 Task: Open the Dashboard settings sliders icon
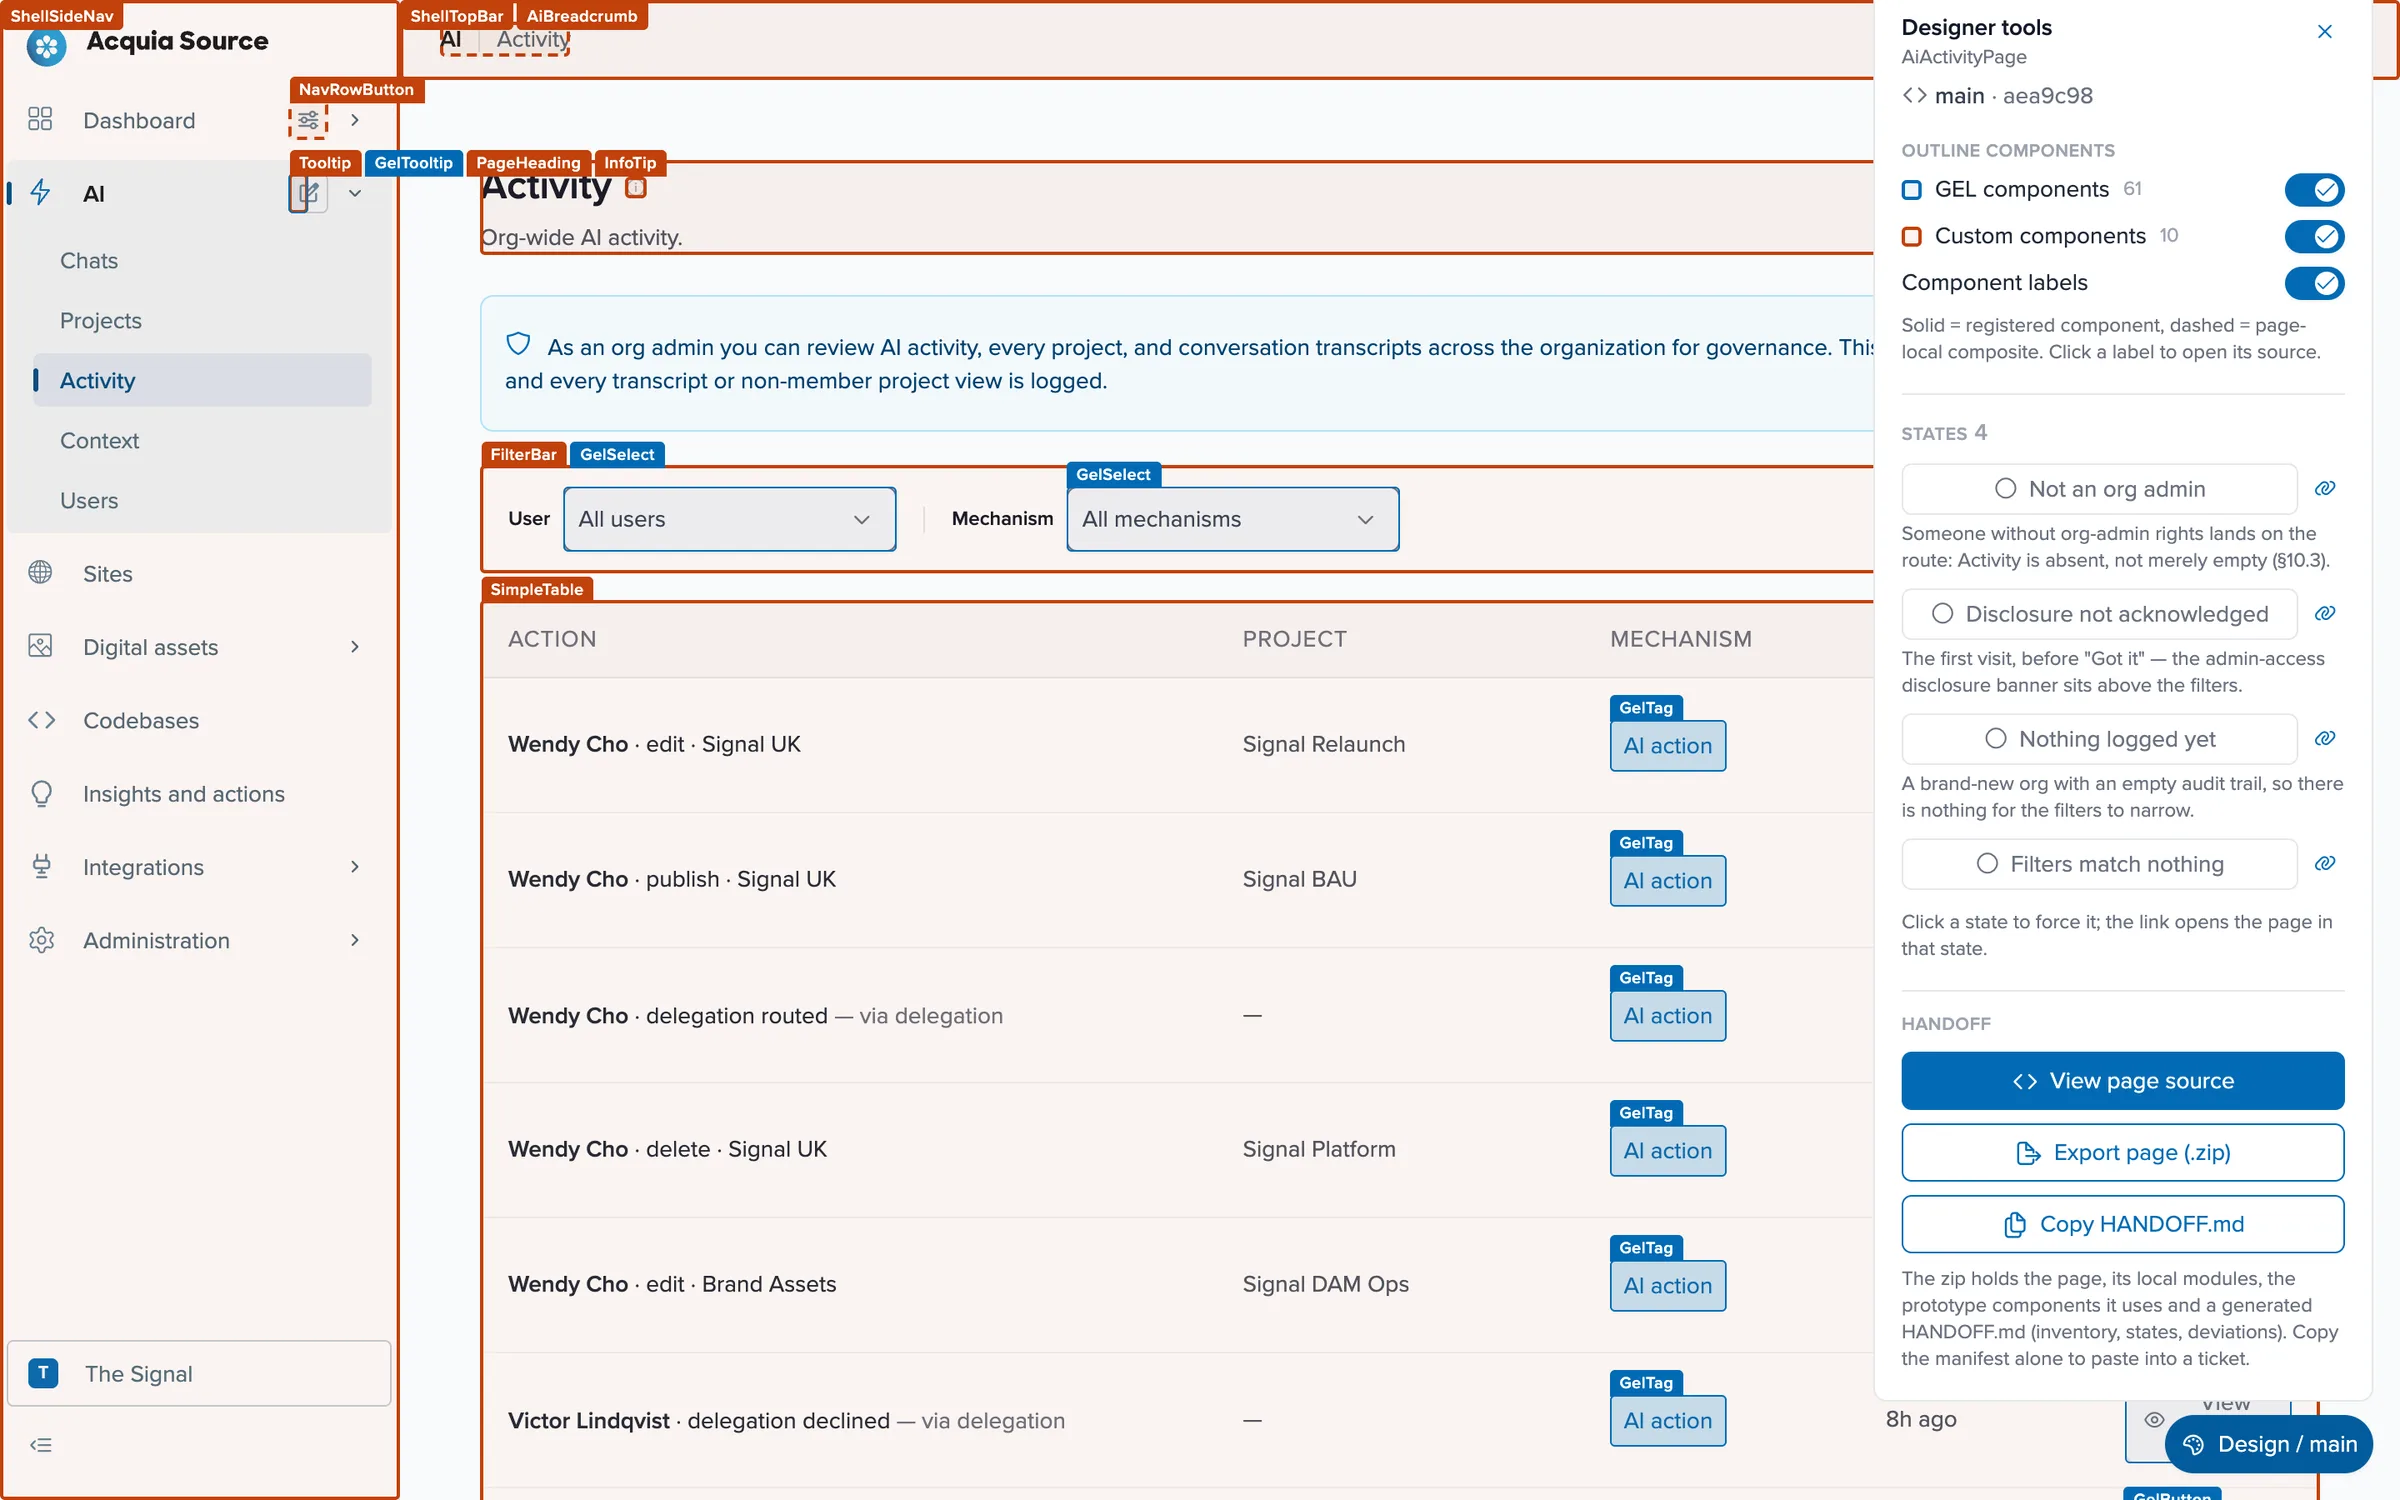[308, 121]
